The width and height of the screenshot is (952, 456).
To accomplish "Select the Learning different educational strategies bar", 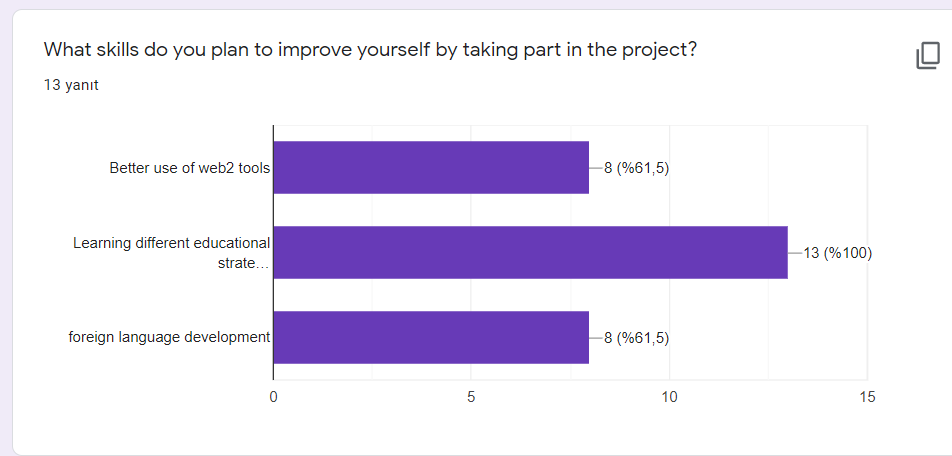I will 530,252.
